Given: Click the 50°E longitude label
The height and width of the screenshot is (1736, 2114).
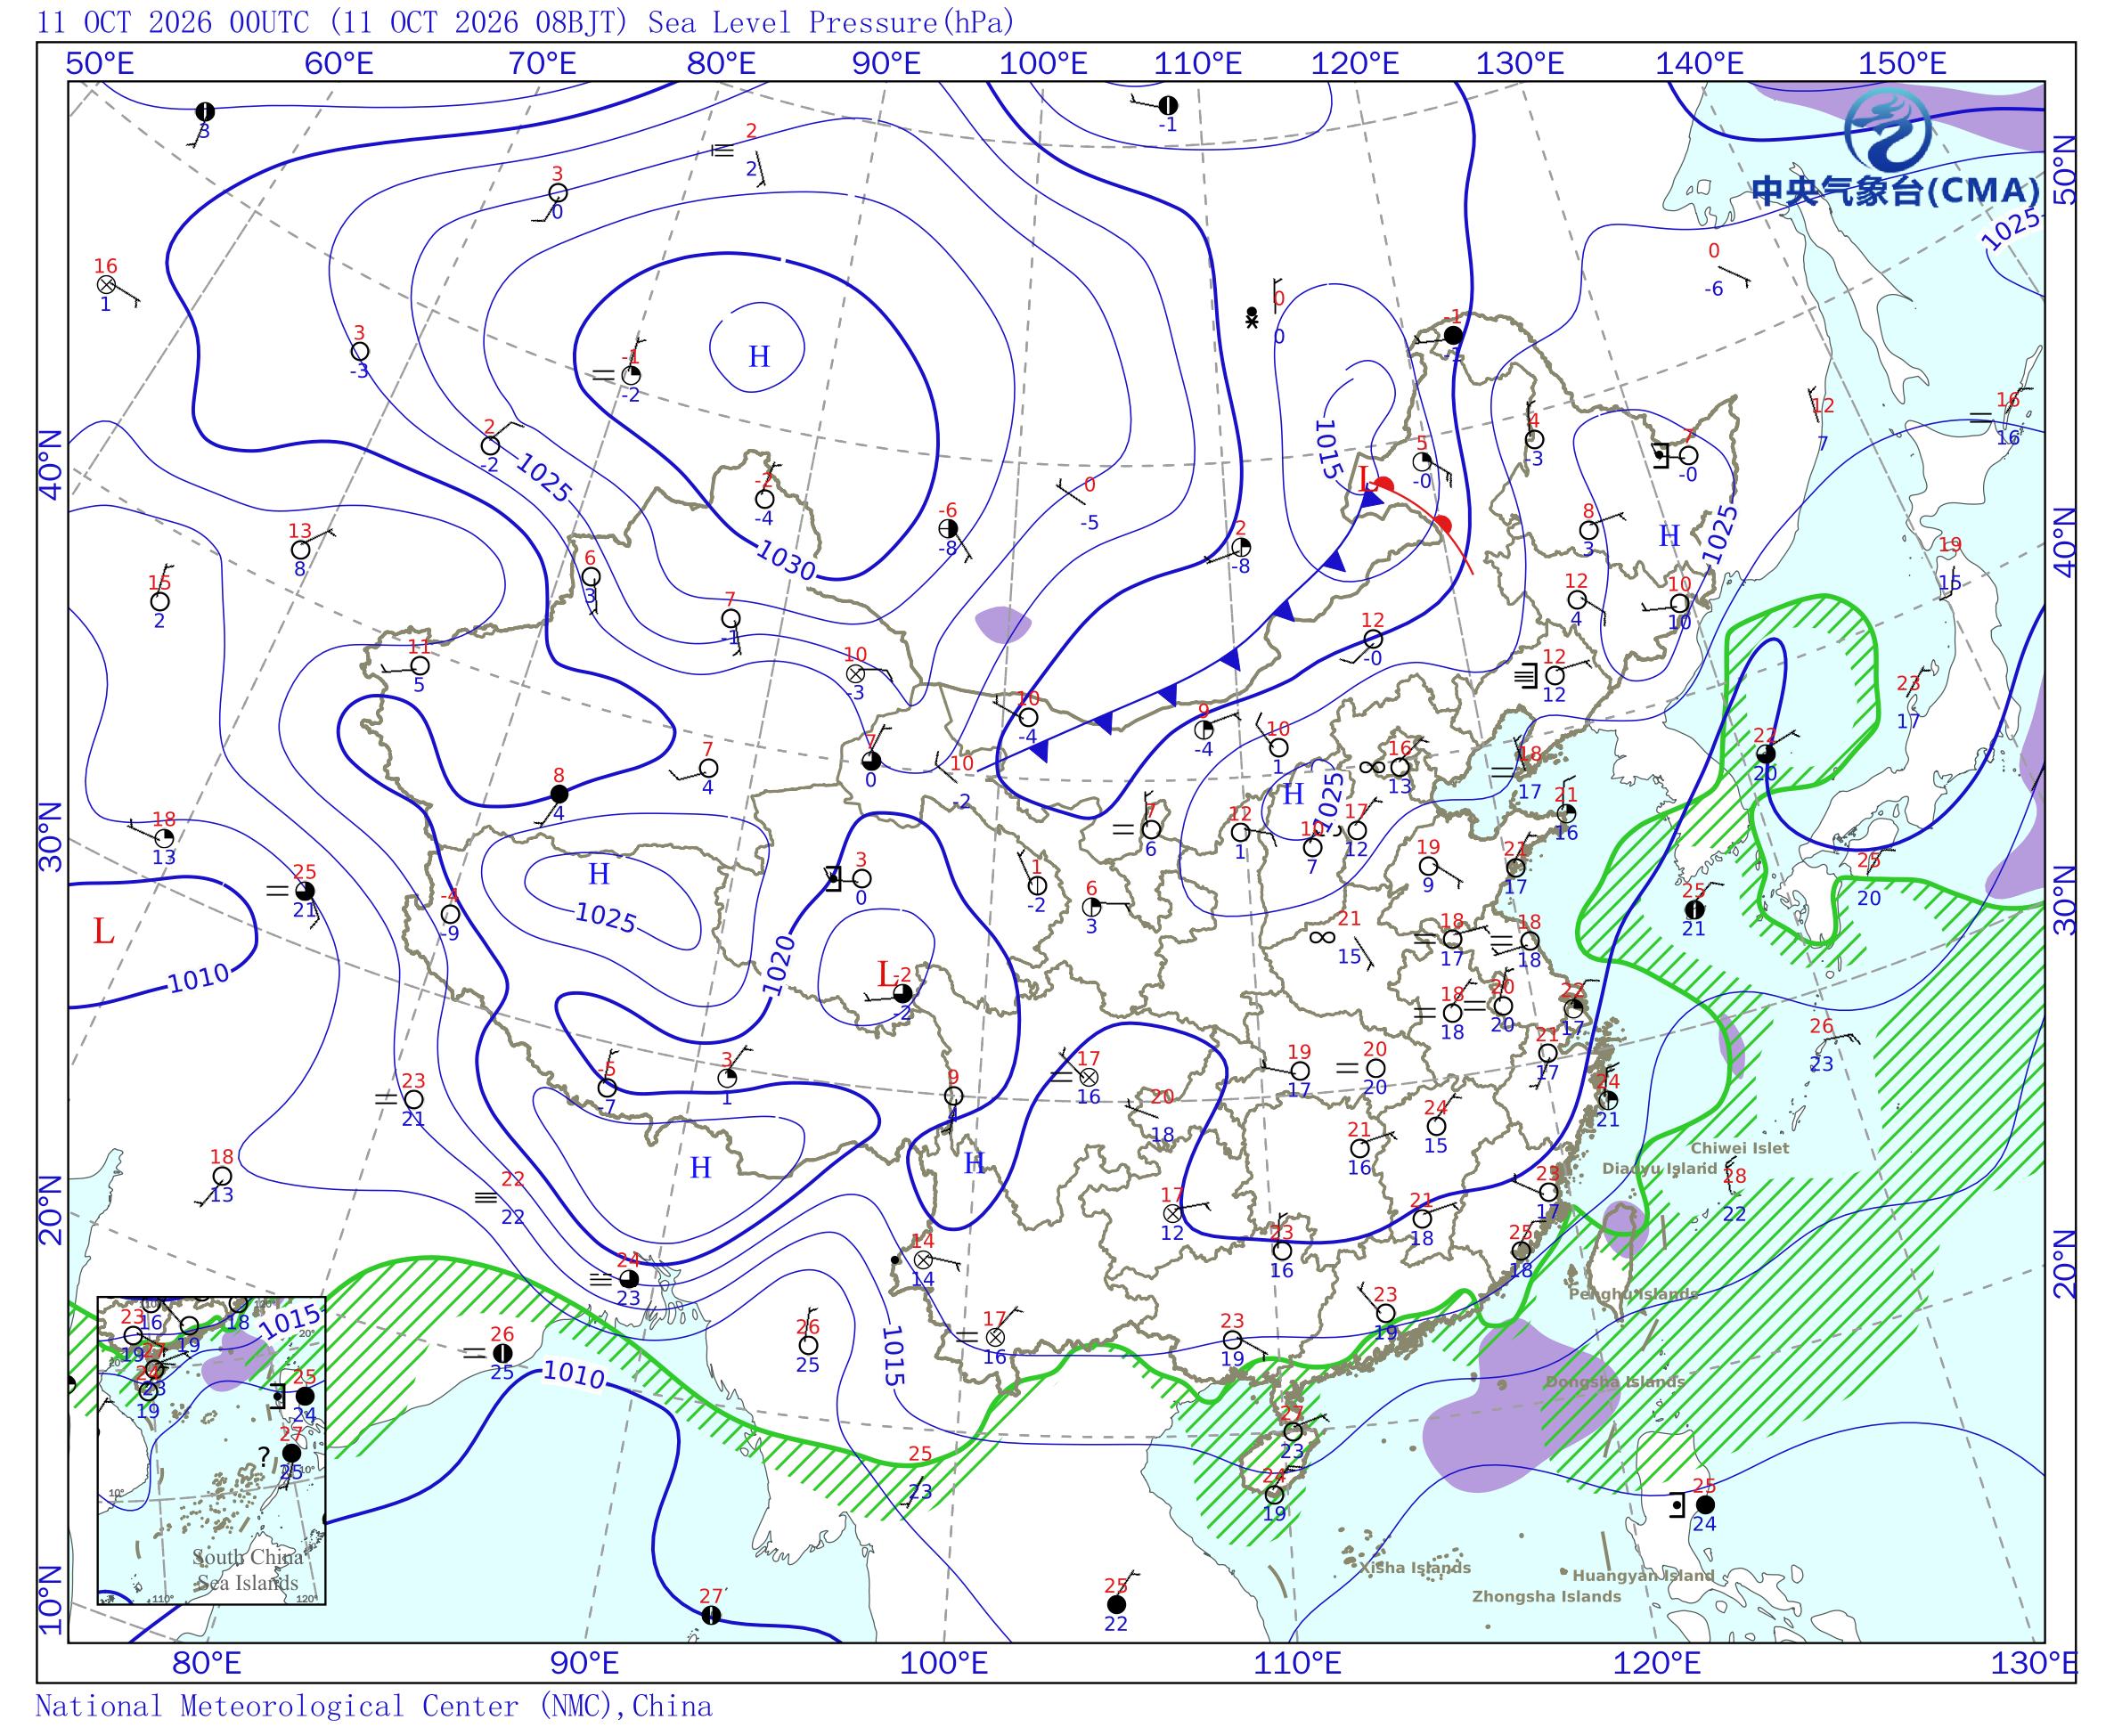Looking at the screenshot, I should (100, 64).
